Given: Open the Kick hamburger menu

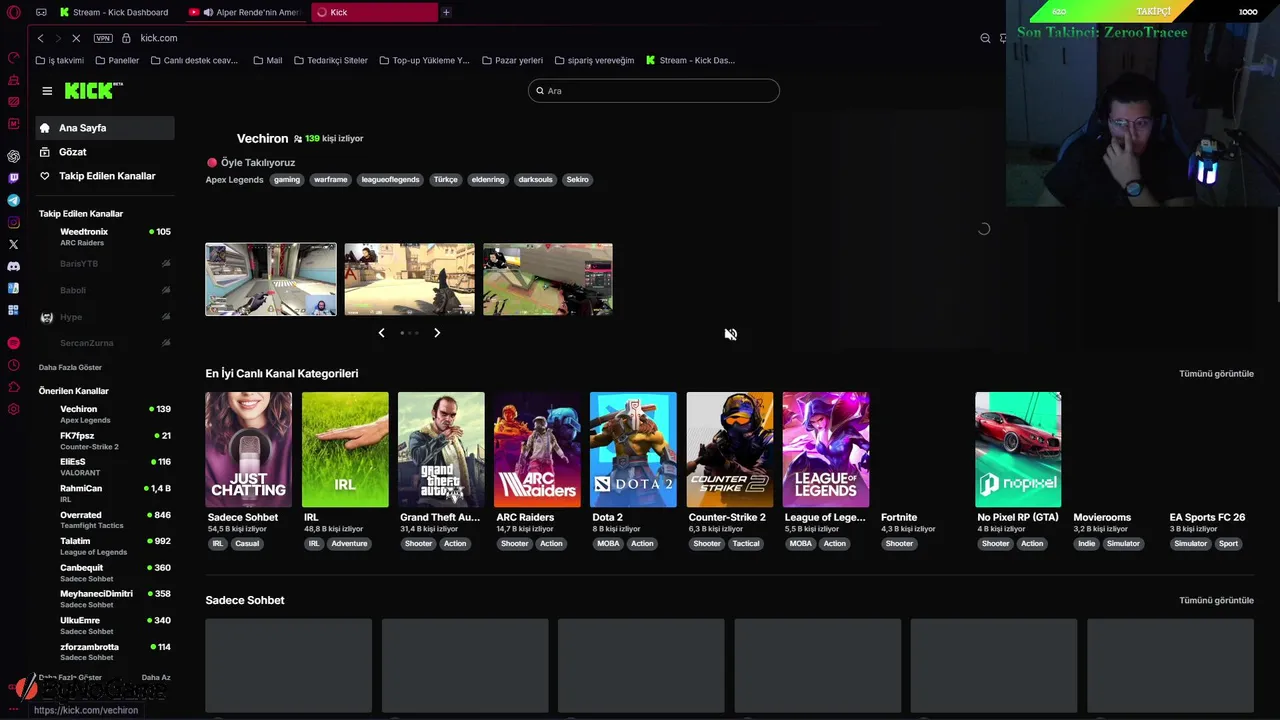Looking at the screenshot, I should (47, 91).
